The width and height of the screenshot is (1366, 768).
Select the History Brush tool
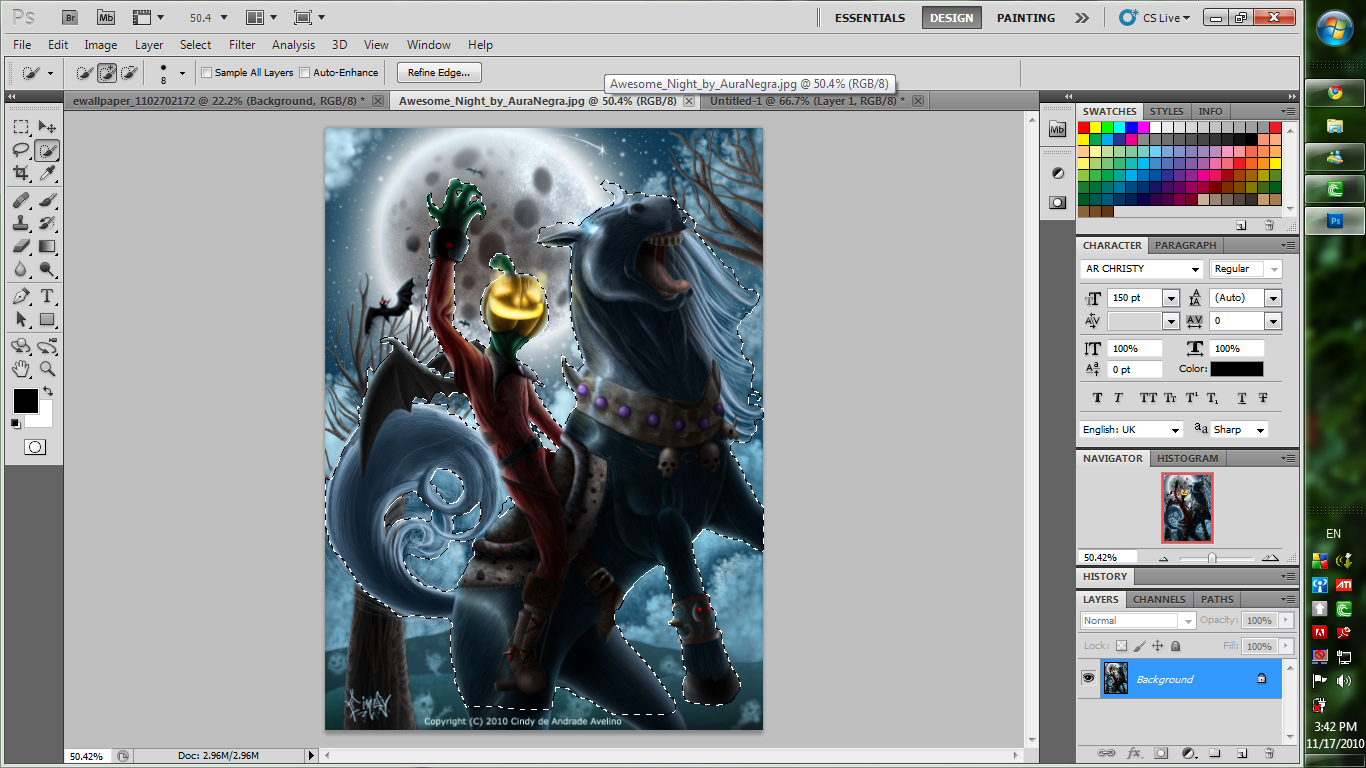(x=47, y=223)
